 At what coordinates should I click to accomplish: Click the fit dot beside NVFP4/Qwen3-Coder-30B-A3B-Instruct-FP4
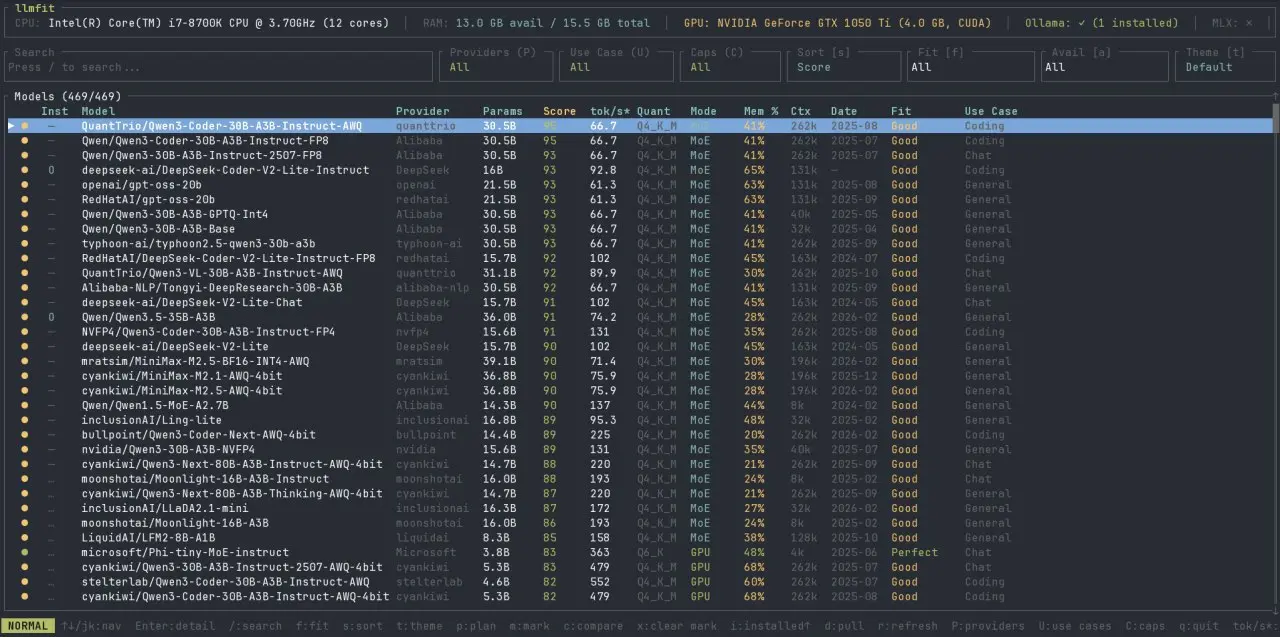[x=25, y=332]
